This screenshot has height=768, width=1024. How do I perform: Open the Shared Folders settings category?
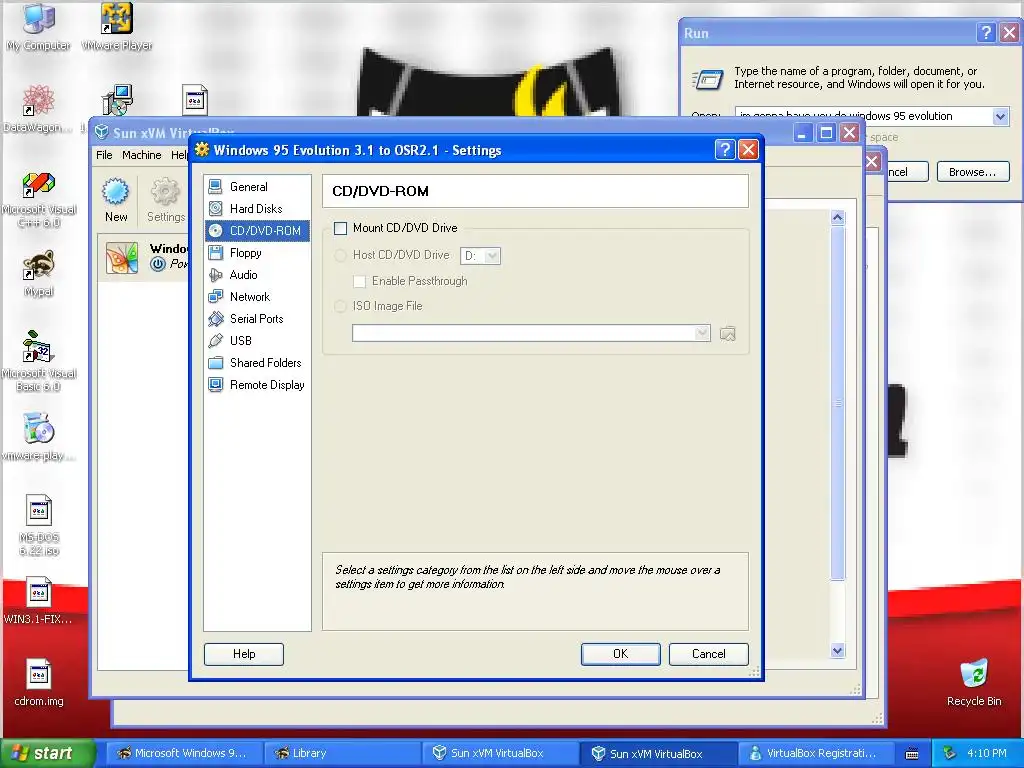click(x=257, y=363)
